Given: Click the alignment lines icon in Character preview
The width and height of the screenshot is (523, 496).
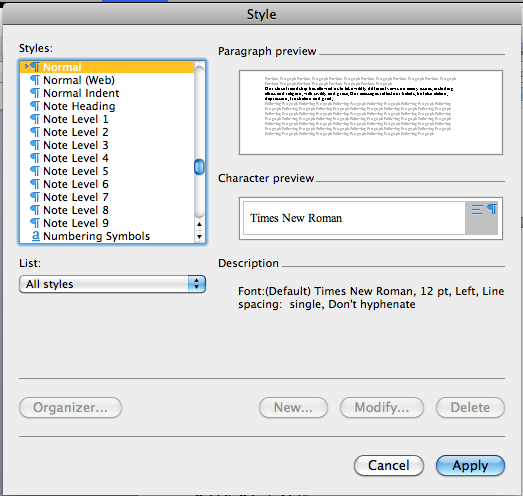Looking at the screenshot, I should coord(477,210).
